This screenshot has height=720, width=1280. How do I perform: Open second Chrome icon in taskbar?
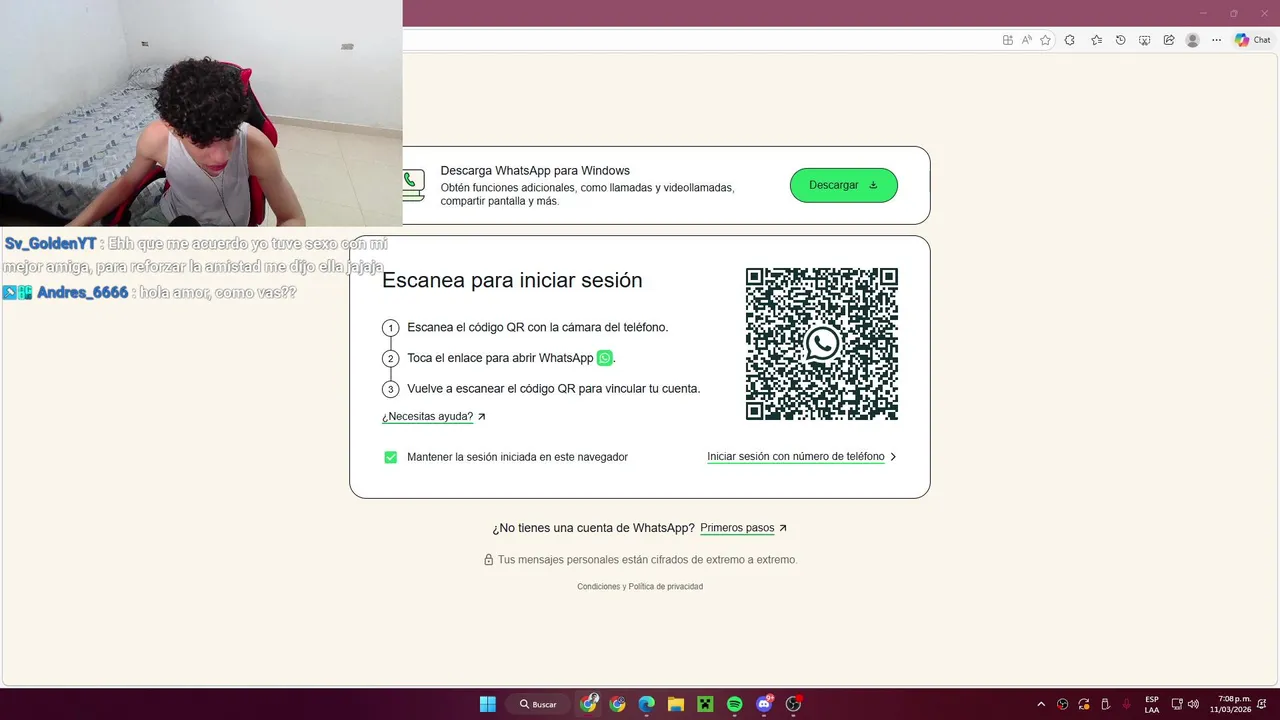tap(617, 704)
